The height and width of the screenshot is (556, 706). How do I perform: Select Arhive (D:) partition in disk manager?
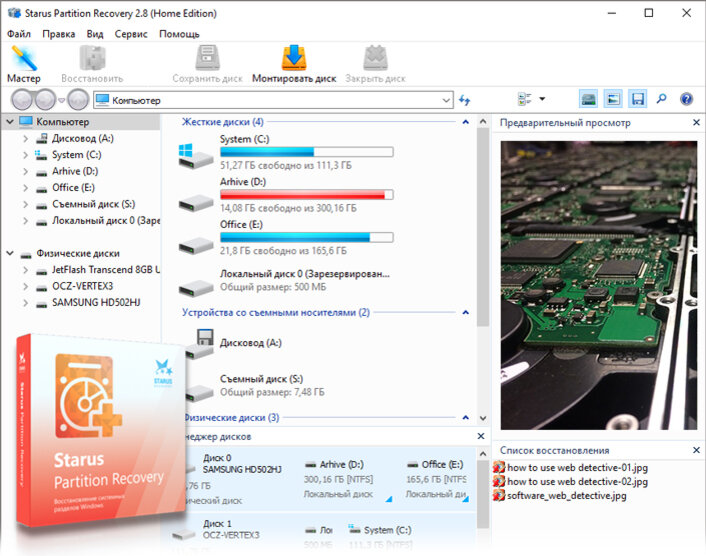point(347,479)
